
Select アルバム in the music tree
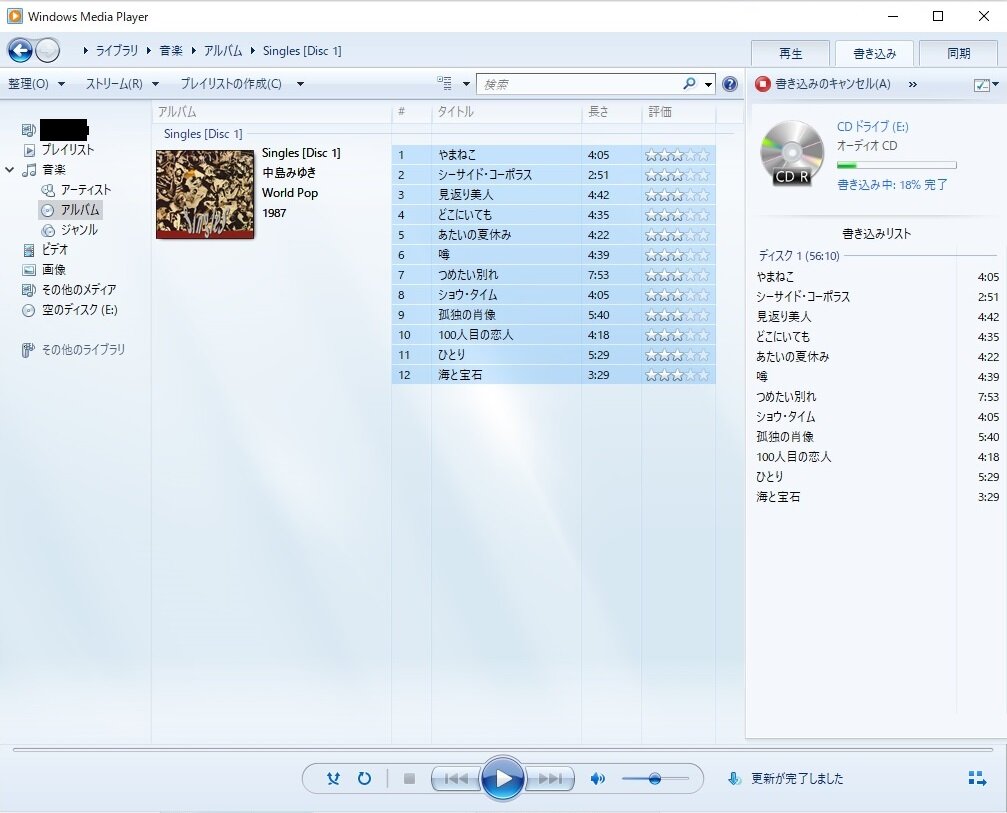[80, 209]
